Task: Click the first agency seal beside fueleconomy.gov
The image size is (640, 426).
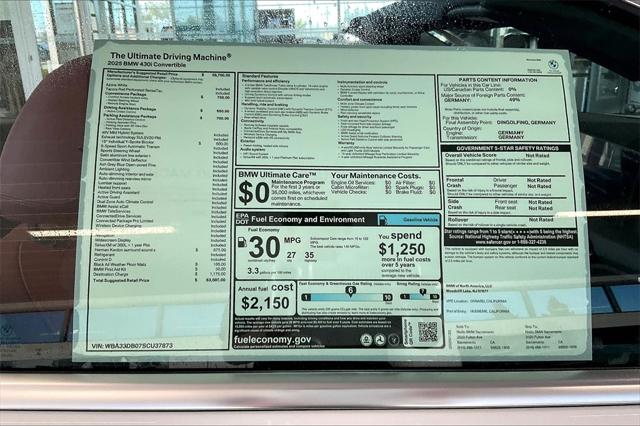Action: [x=366, y=339]
